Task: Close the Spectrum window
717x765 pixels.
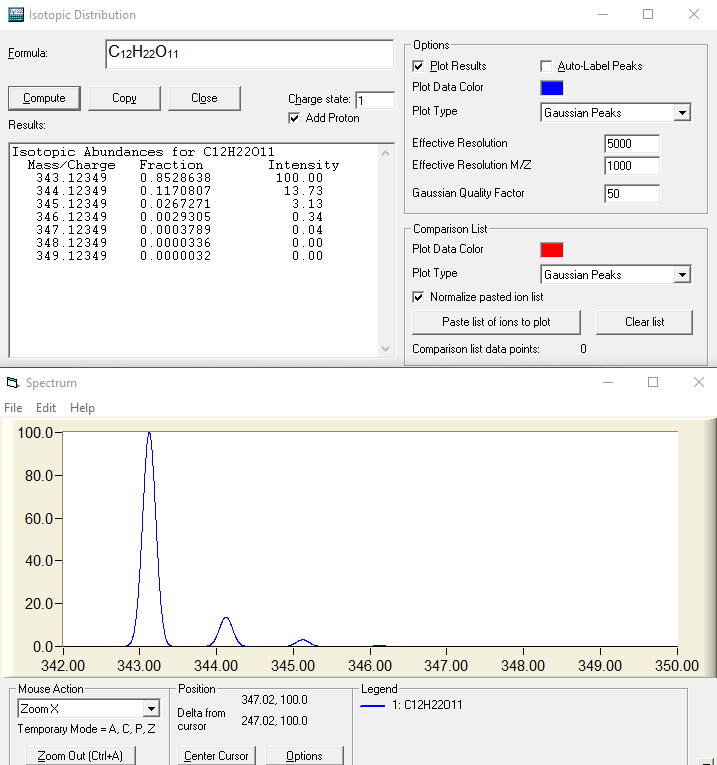Action: pyautogui.click(x=698, y=382)
